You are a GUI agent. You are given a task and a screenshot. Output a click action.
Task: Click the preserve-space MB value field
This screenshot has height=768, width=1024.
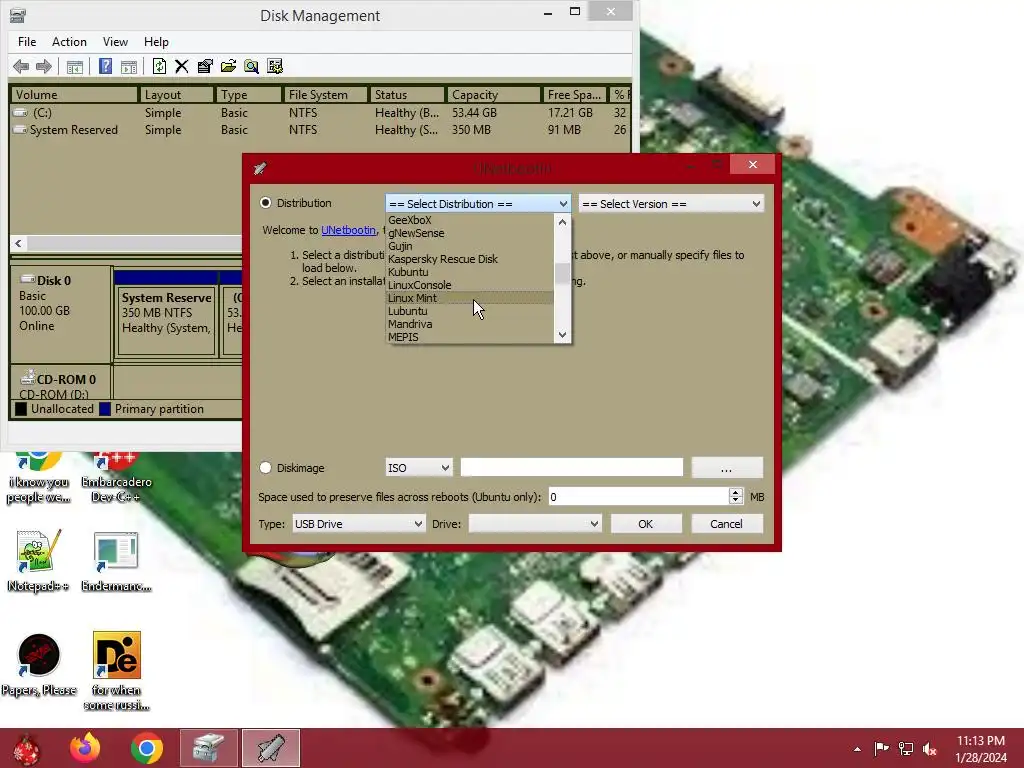638,497
